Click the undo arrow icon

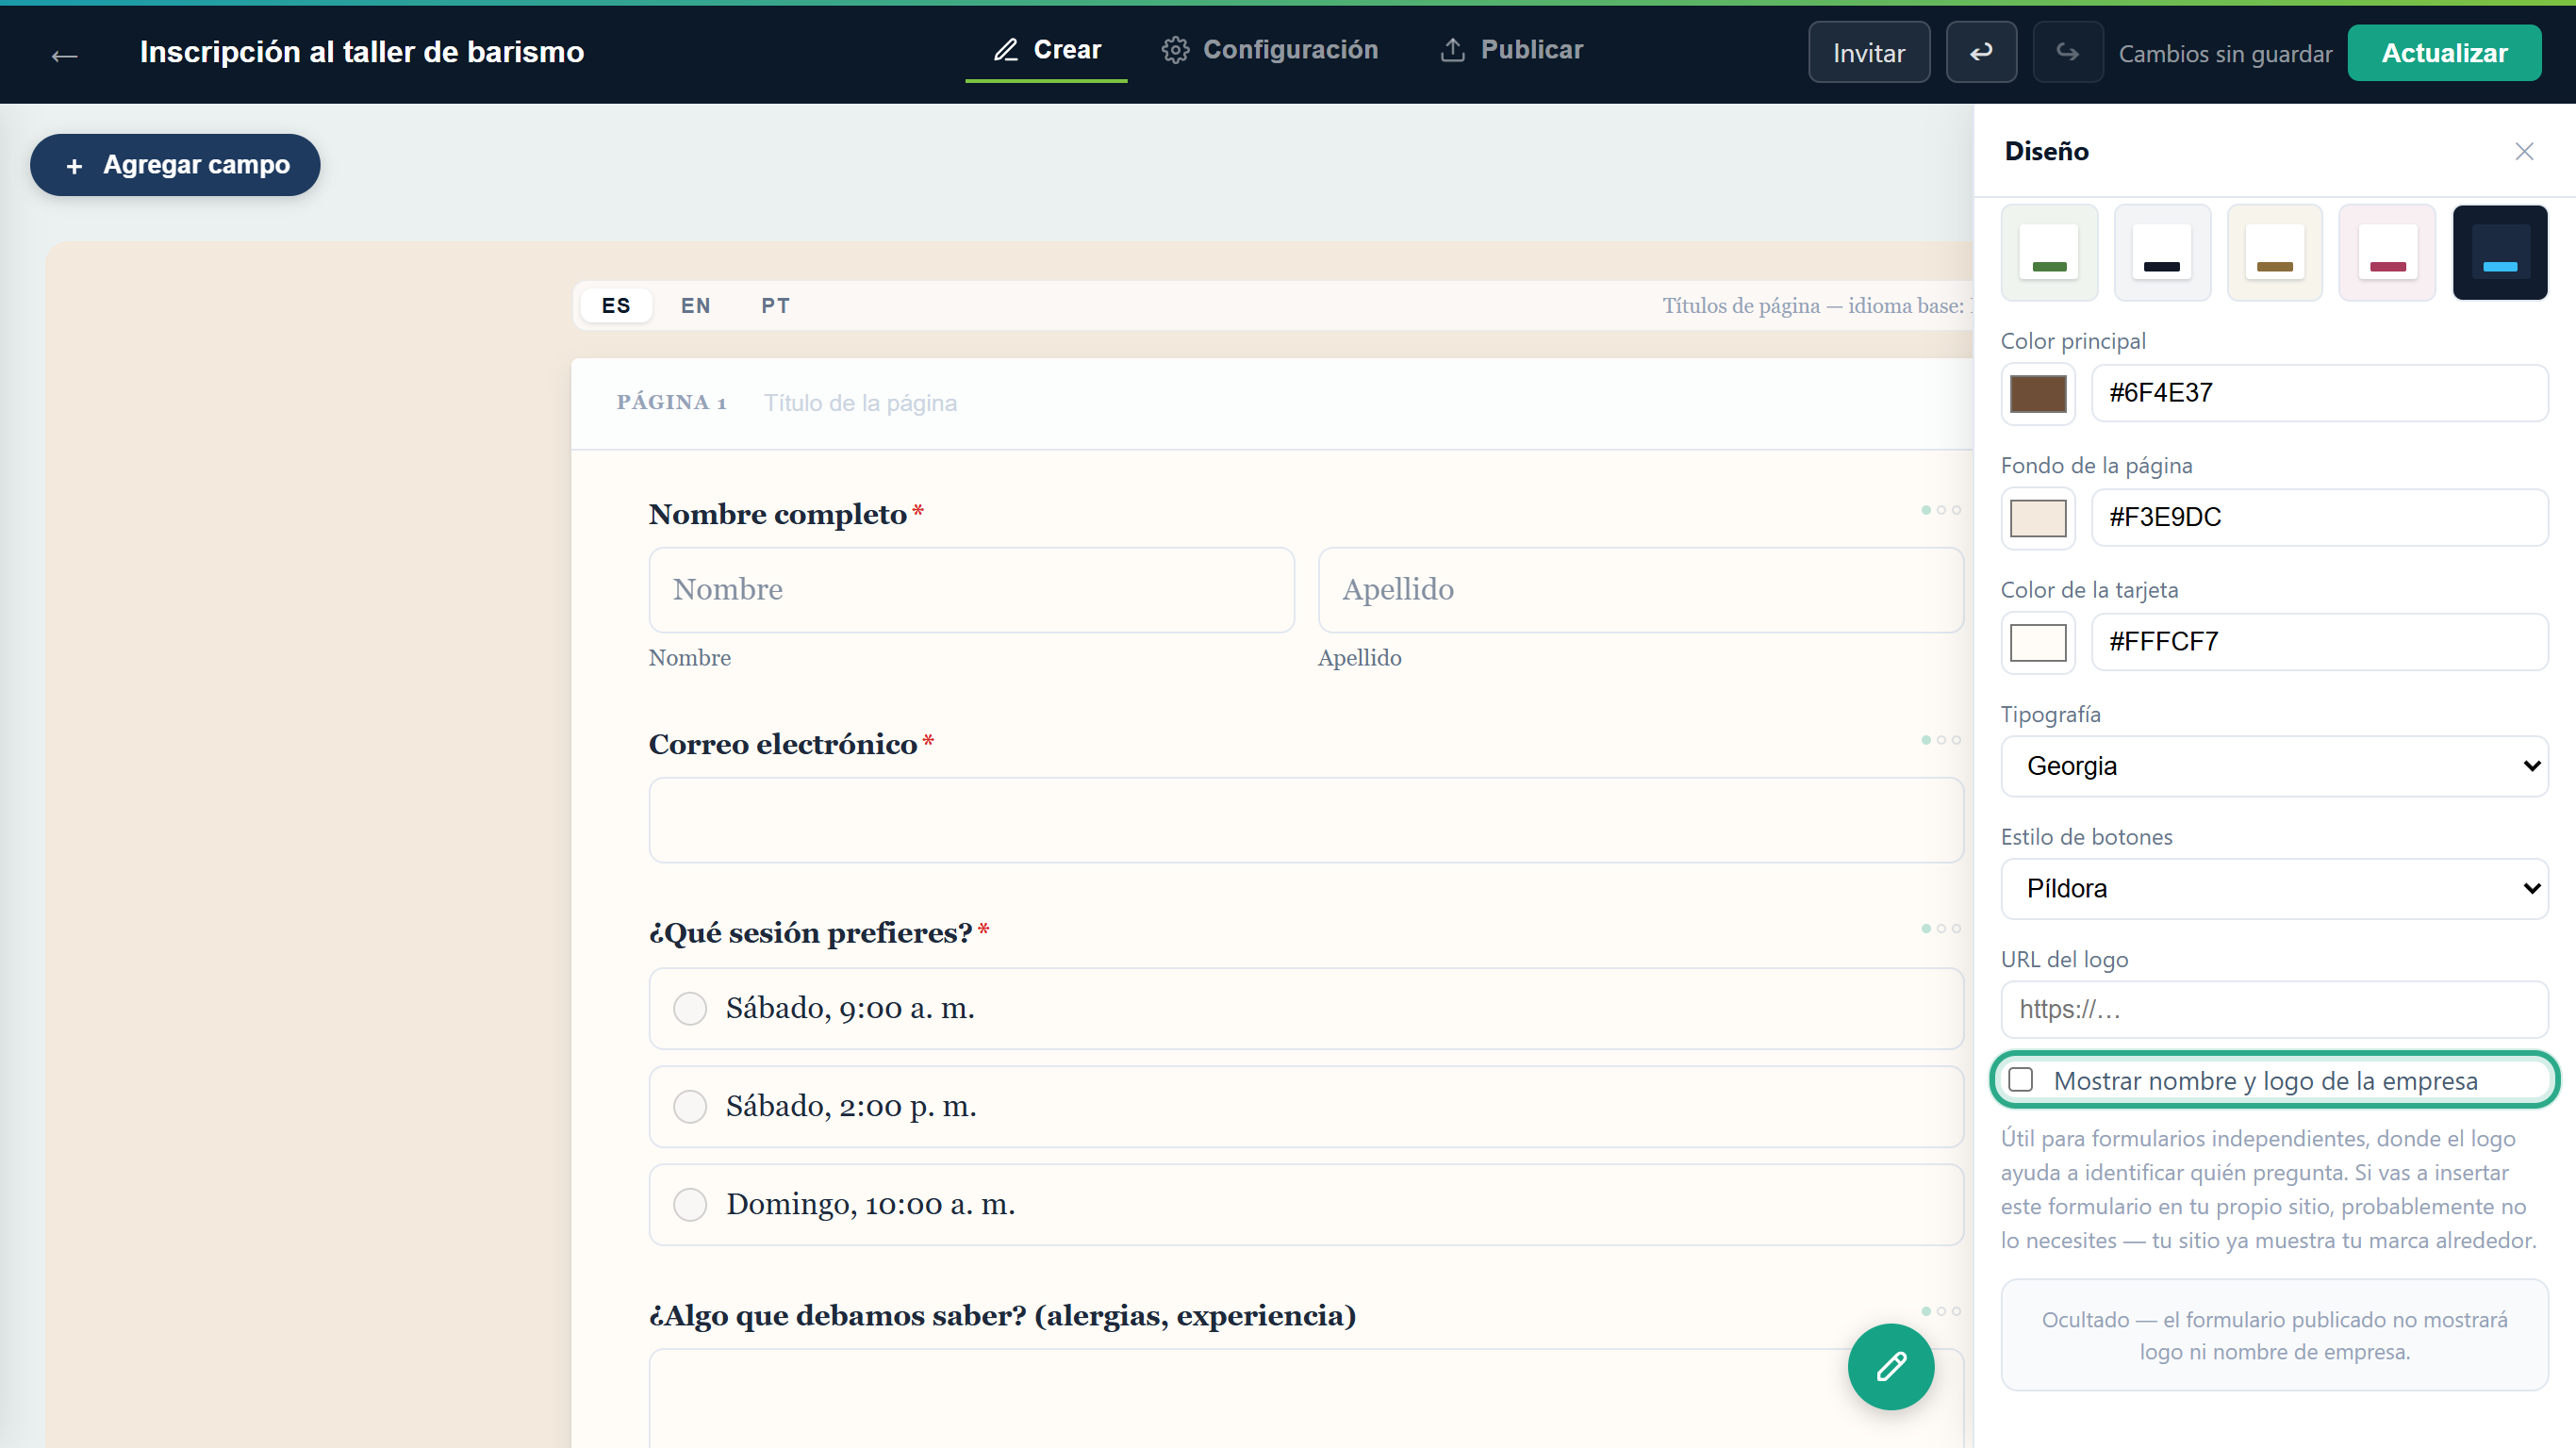click(1981, 52)
